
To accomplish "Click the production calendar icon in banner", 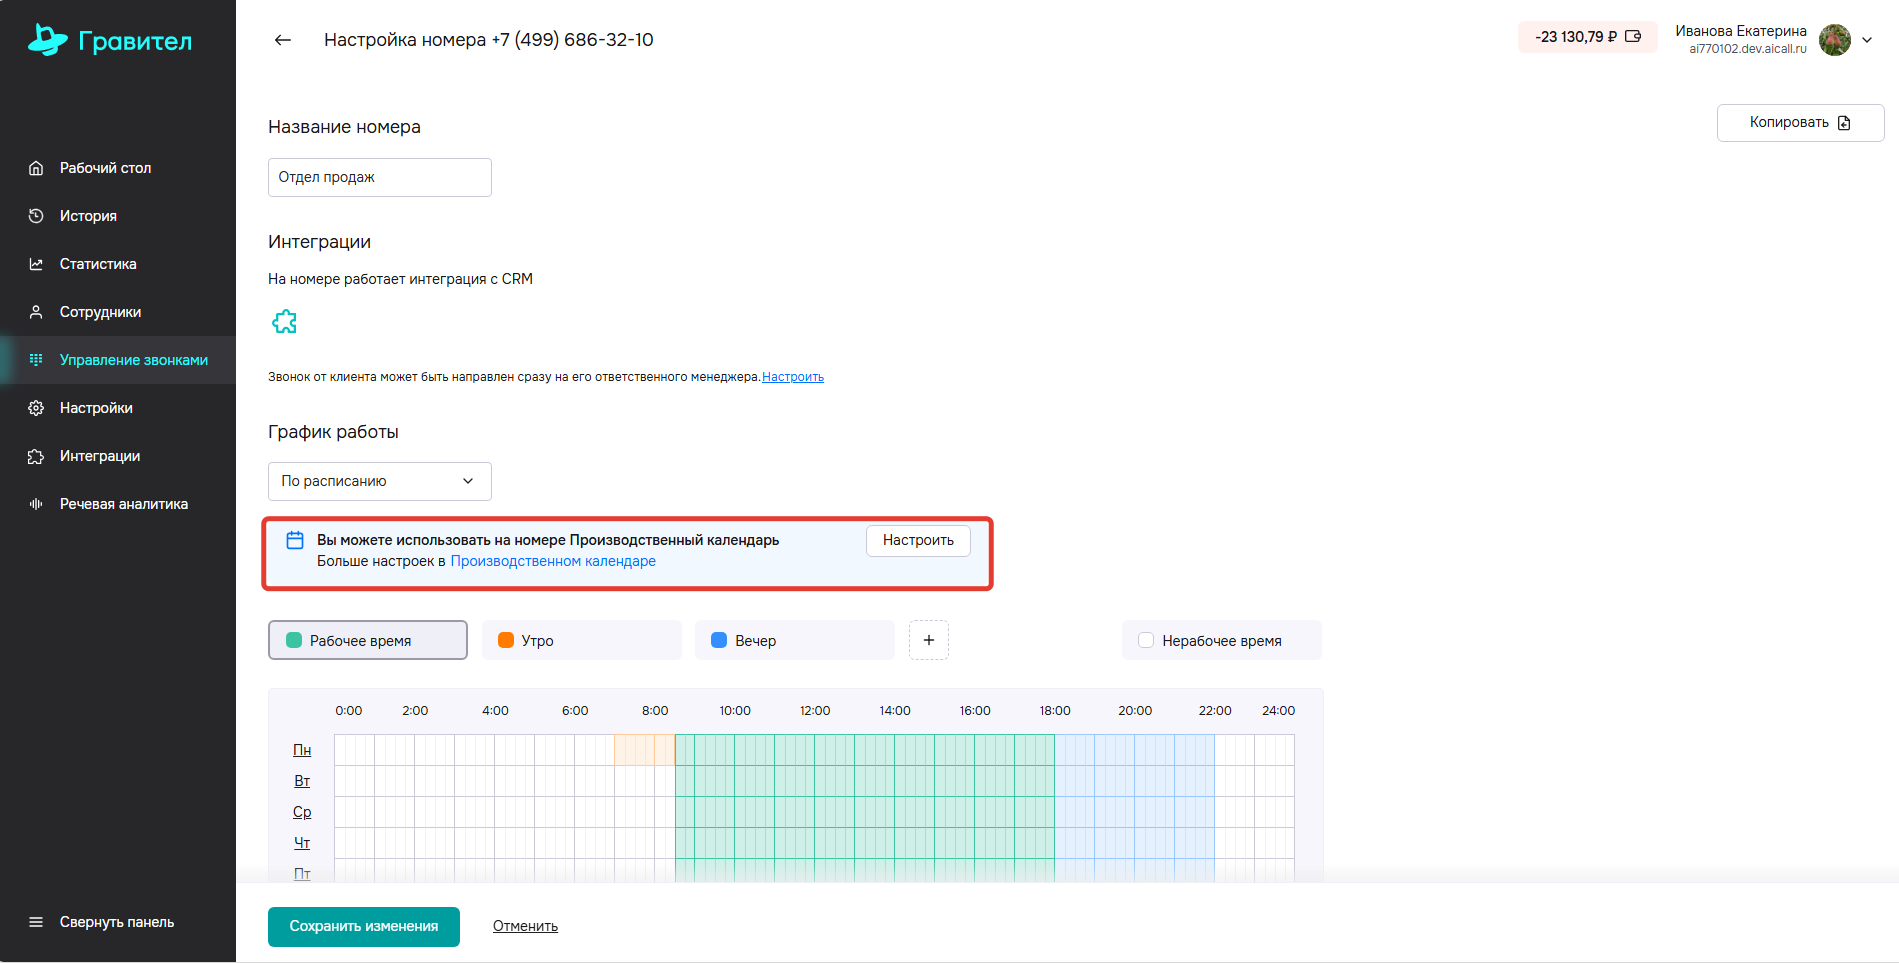I will pos(295,540).
